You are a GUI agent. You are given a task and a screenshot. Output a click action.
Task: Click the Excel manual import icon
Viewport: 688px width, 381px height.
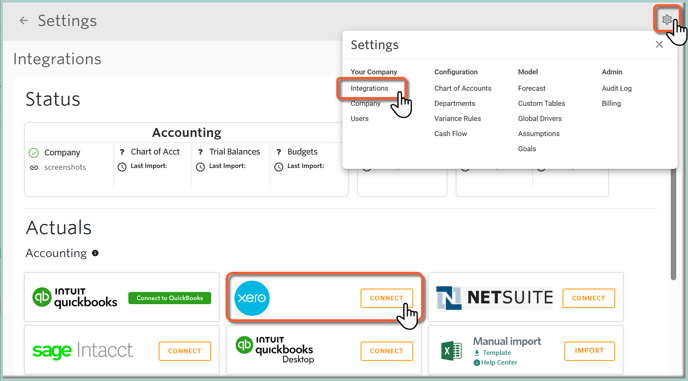451,351
